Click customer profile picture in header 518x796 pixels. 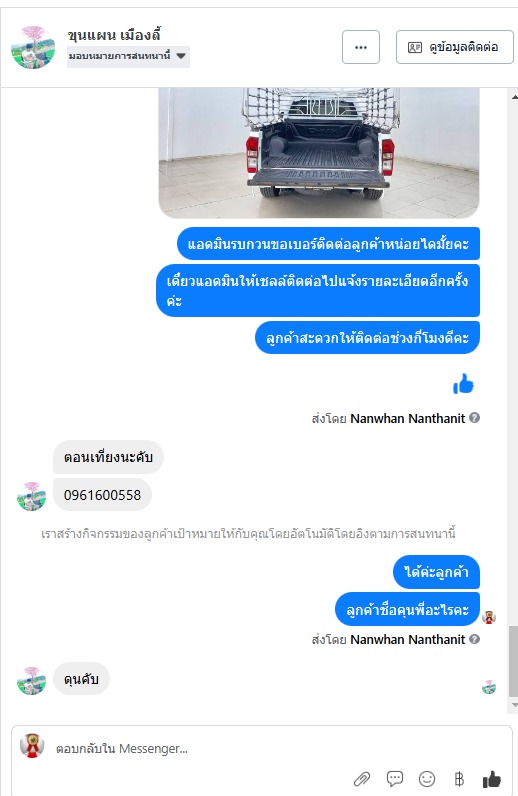[33, 47]
